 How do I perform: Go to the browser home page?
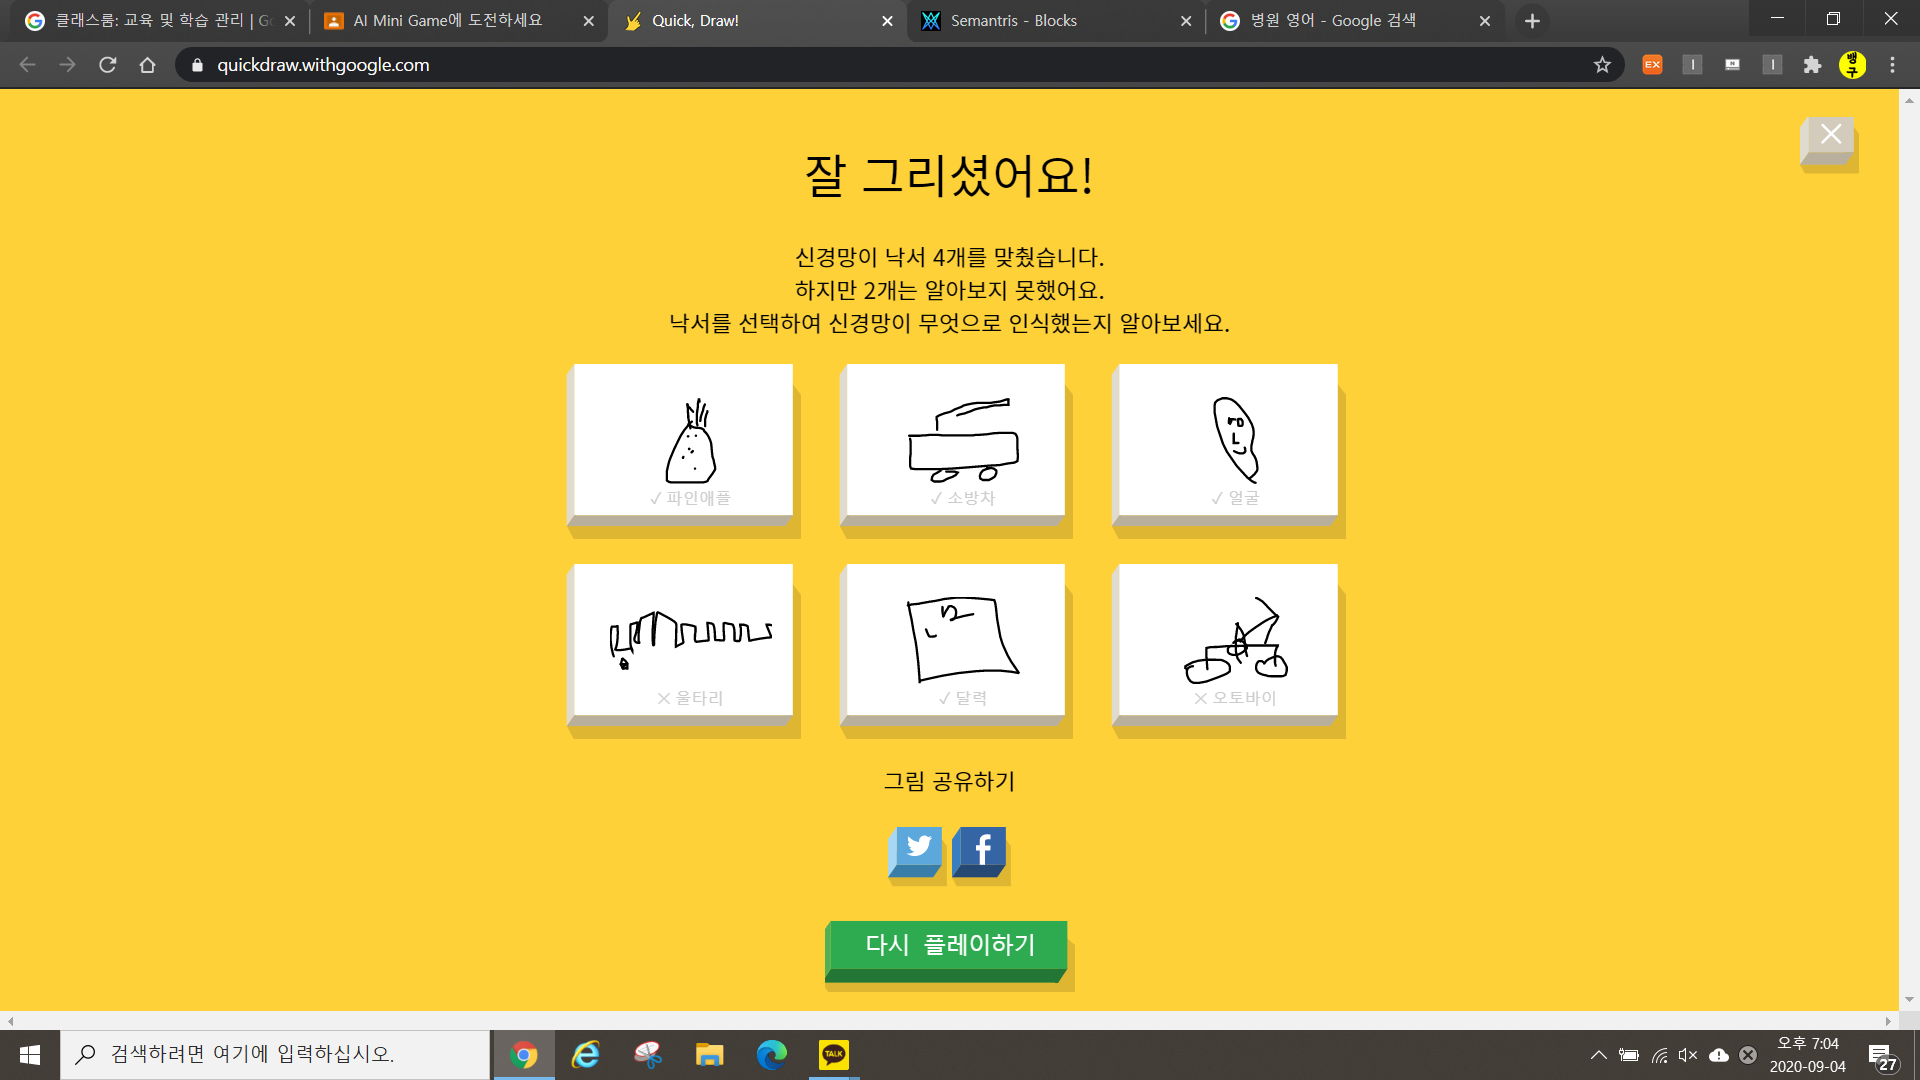coord(147,65)
